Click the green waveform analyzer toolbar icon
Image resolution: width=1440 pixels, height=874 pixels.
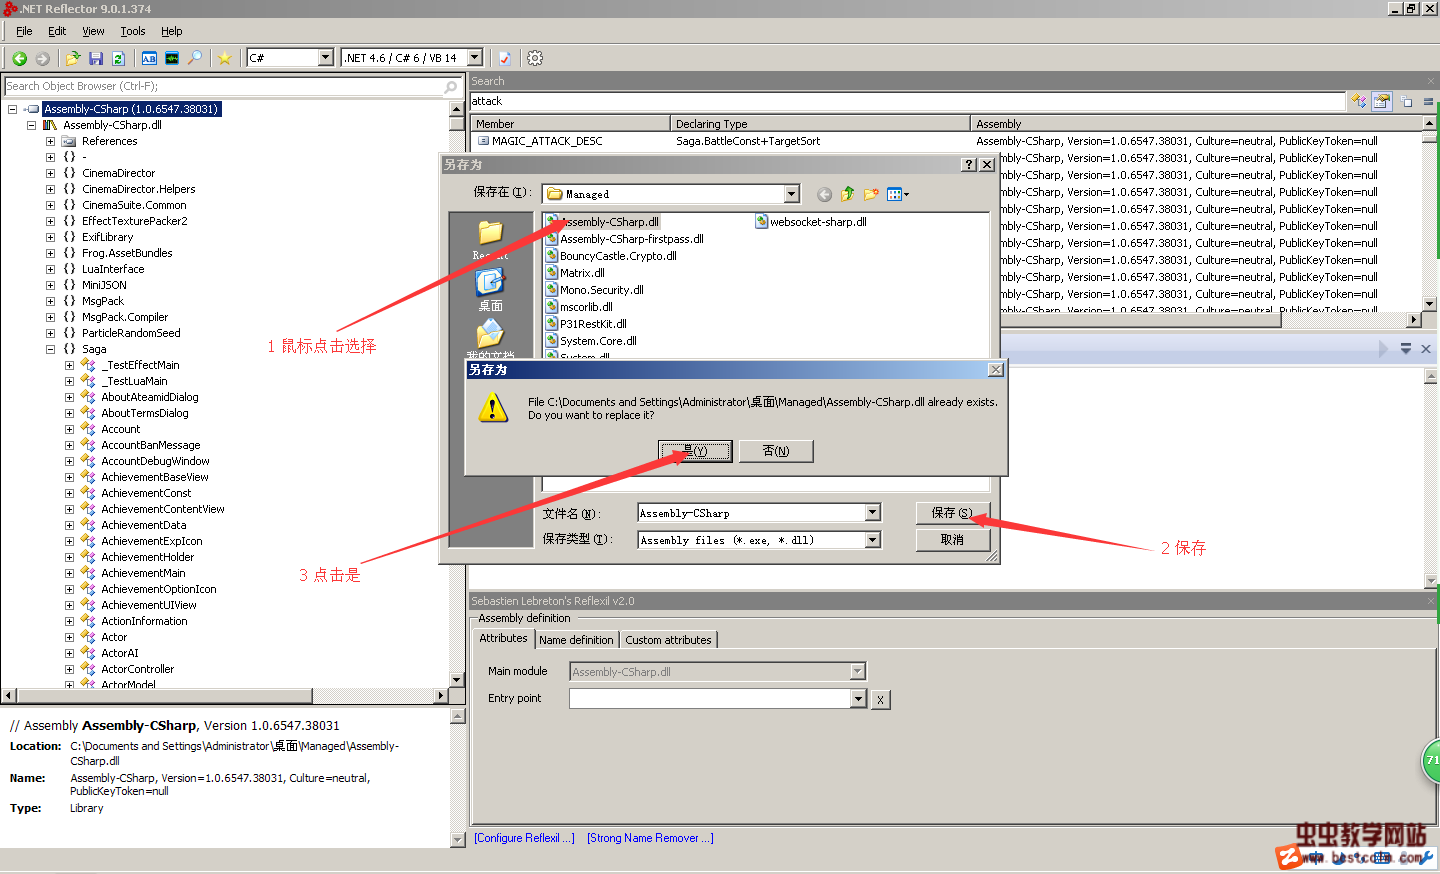[x=172, y=58]
